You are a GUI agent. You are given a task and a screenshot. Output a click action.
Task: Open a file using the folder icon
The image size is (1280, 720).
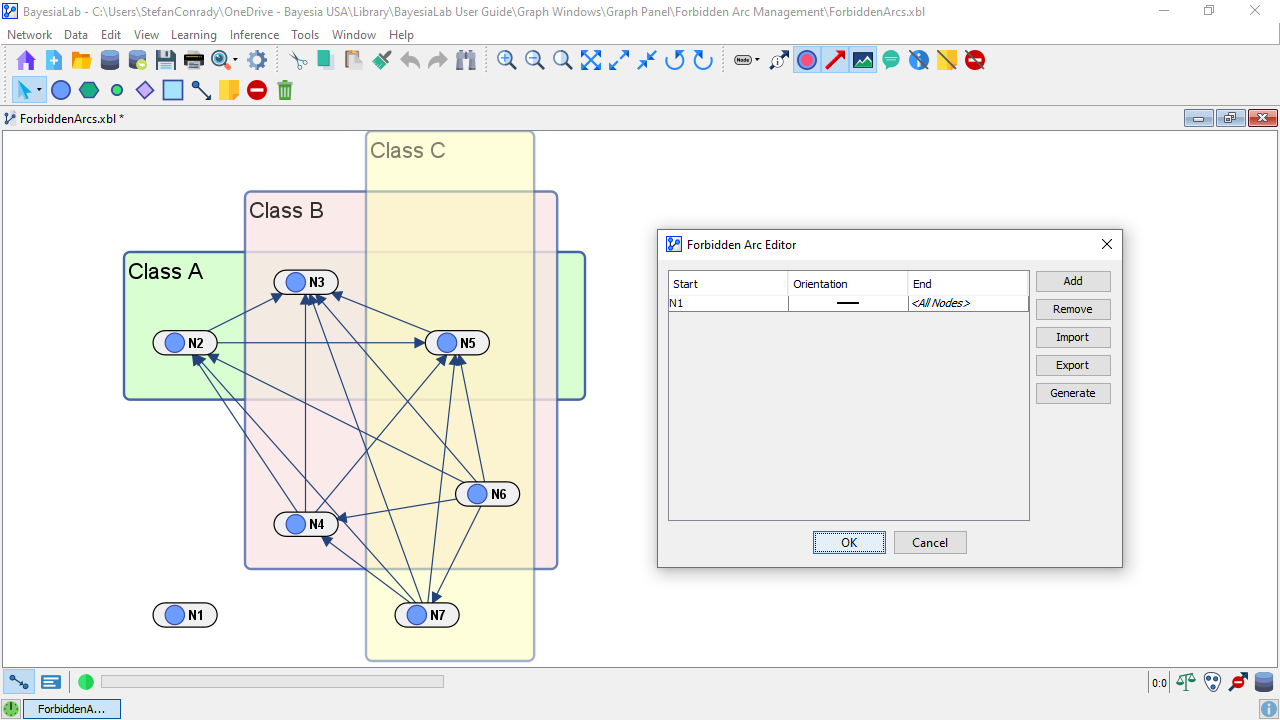[x=82, y=60]
